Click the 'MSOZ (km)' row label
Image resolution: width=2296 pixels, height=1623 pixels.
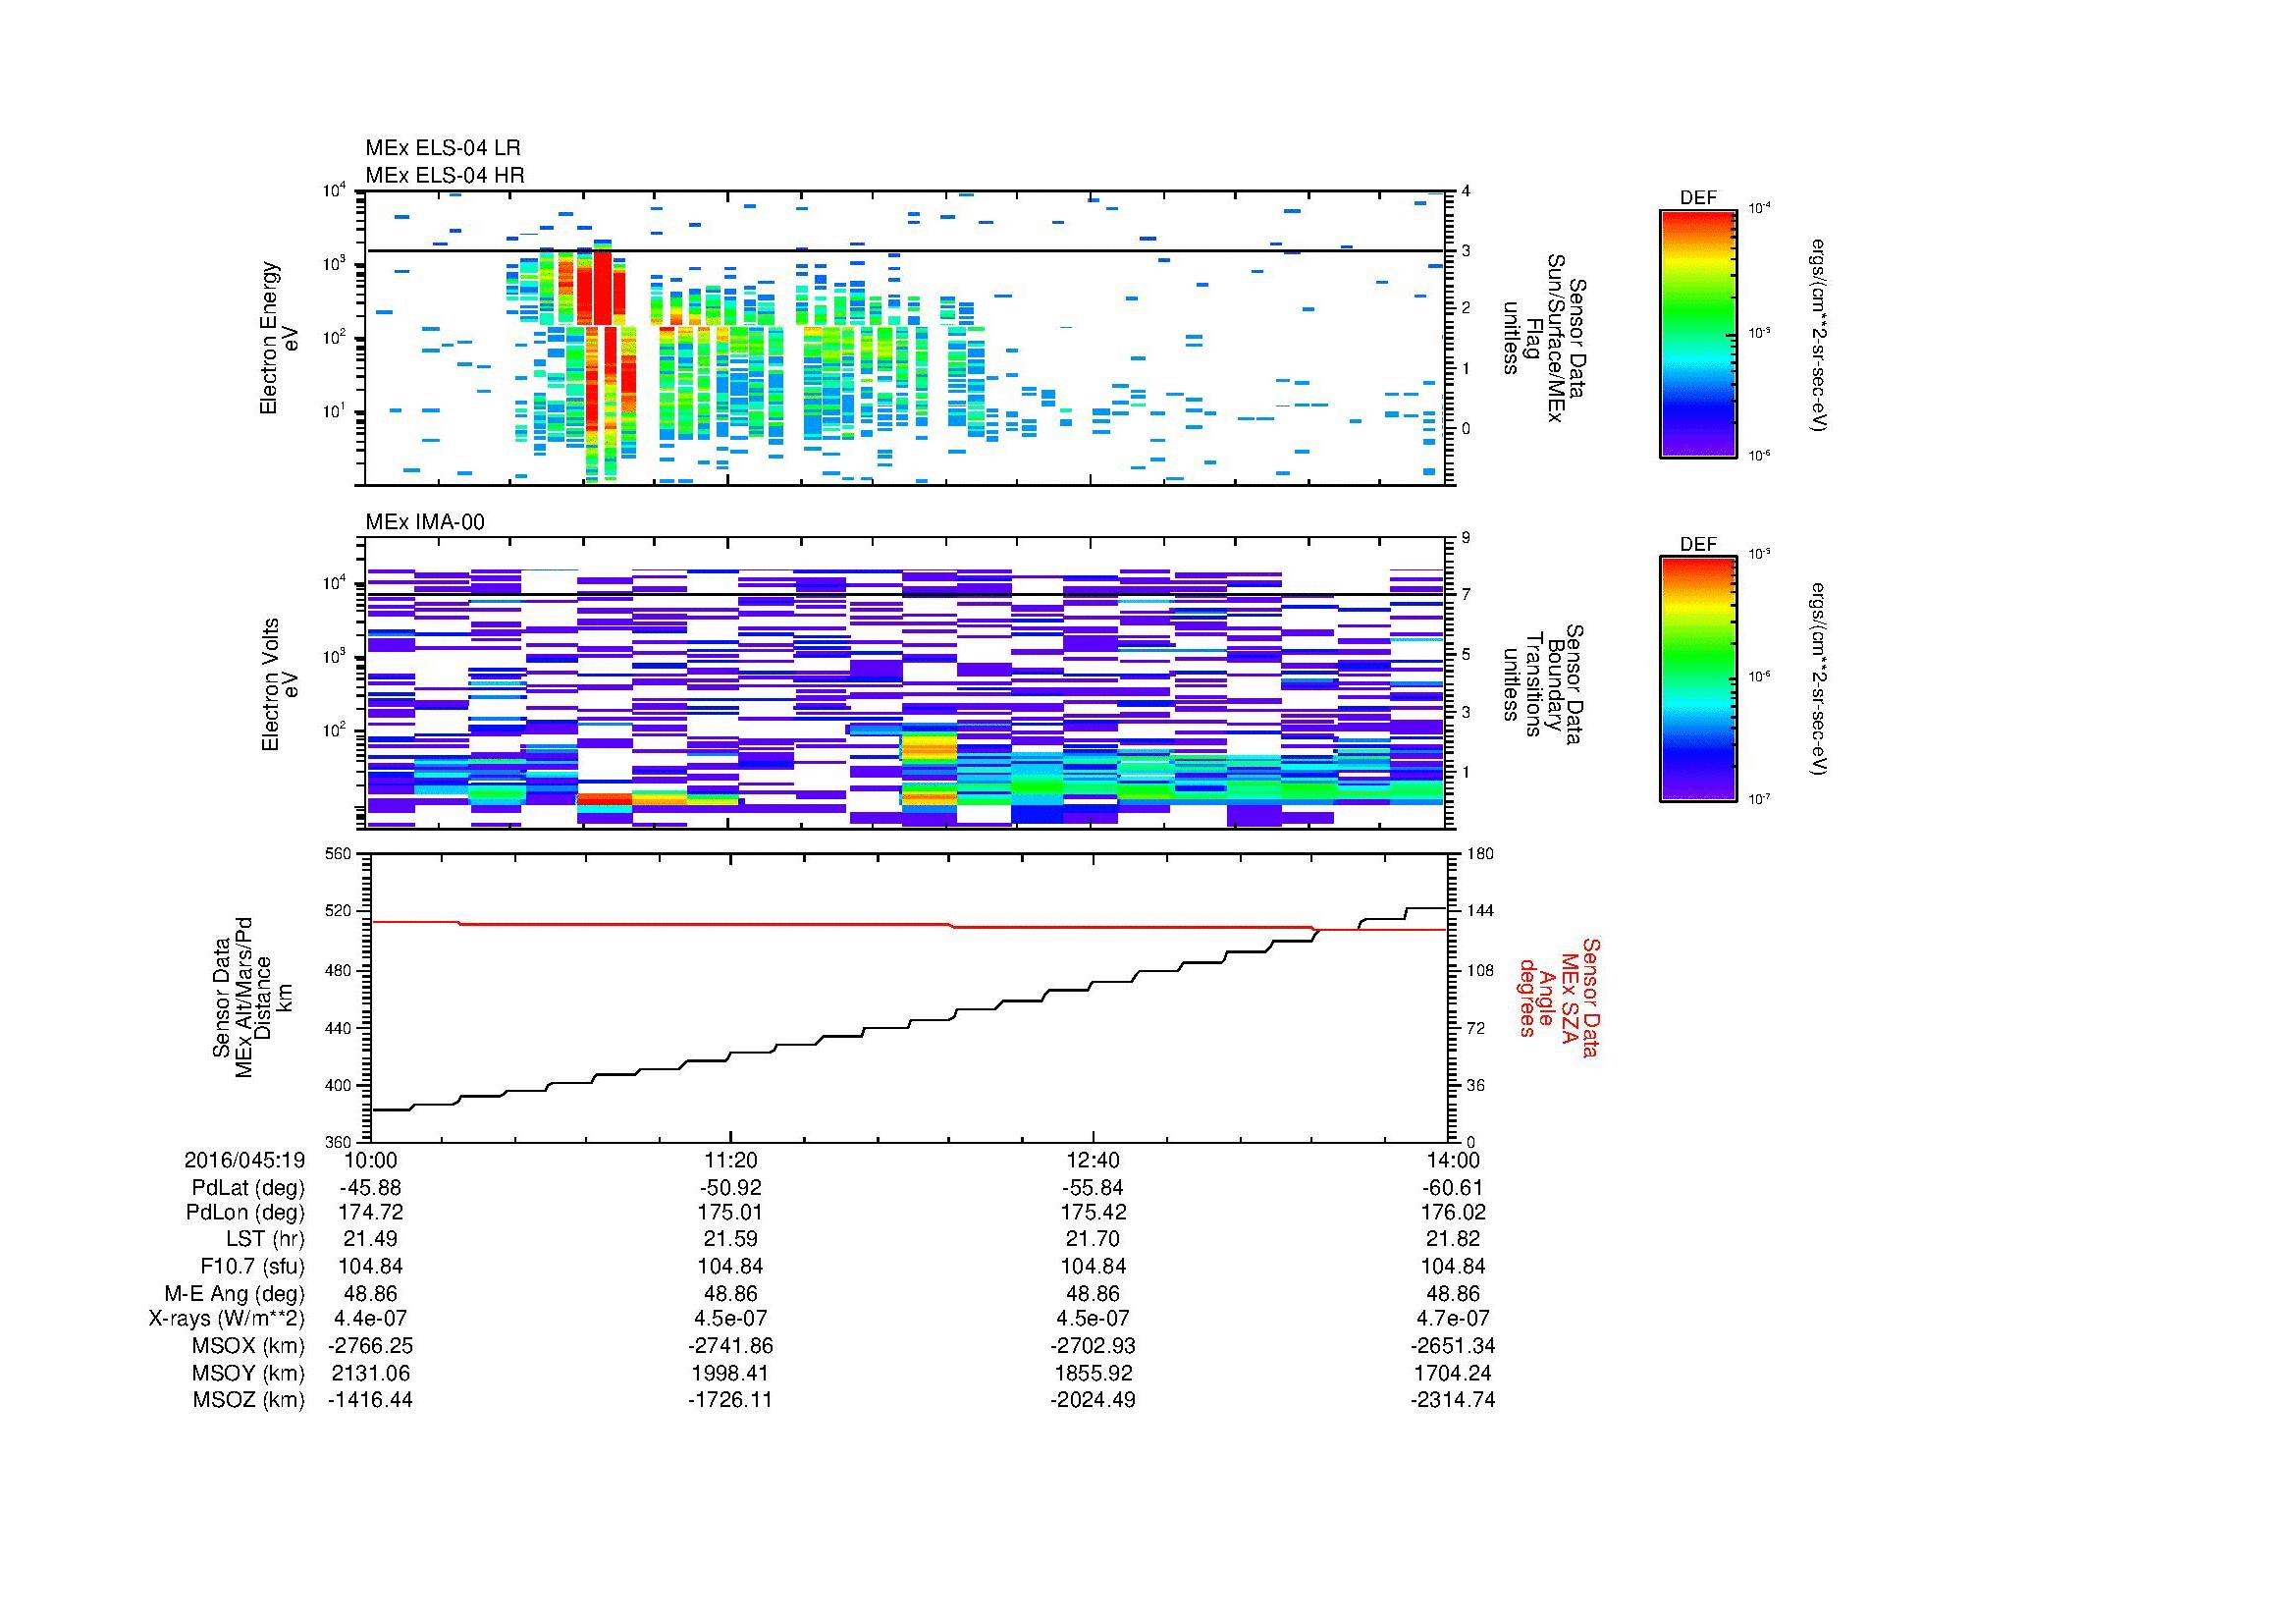[x=248, y=1400]
